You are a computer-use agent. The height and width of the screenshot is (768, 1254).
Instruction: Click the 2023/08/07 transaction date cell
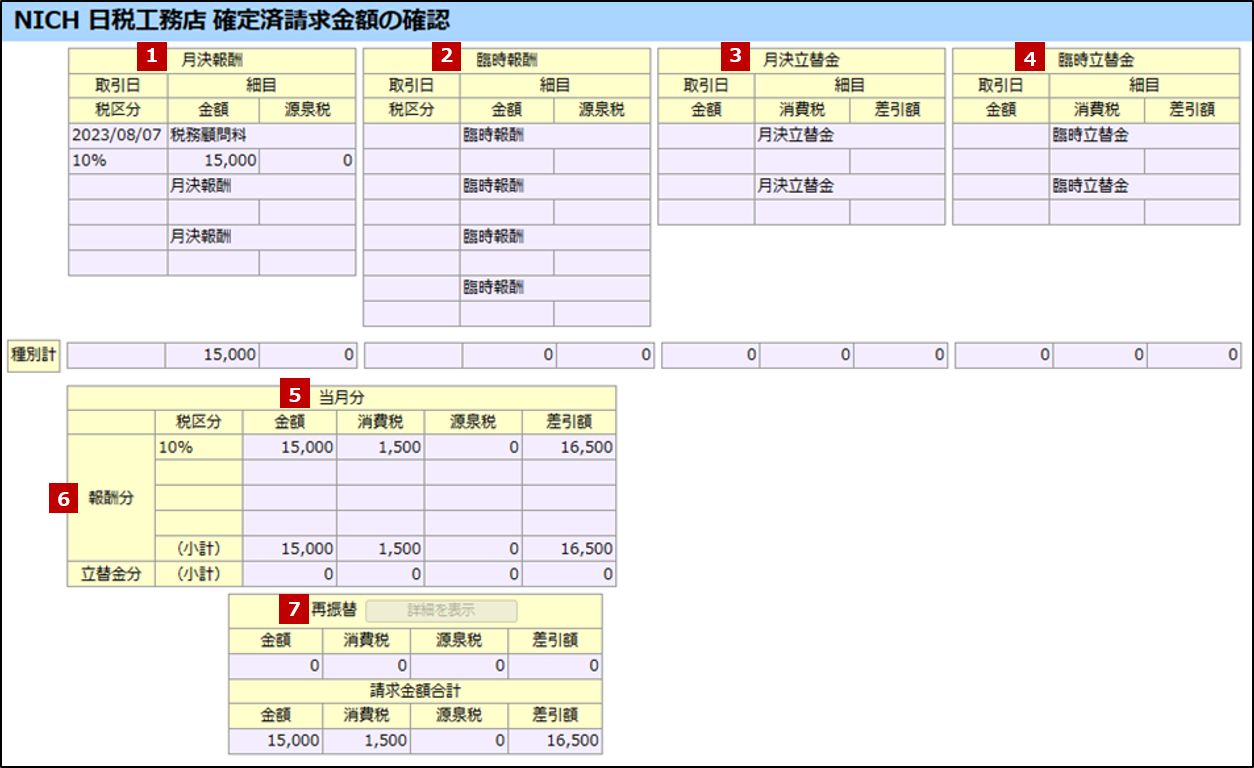[x=117, y=135]
